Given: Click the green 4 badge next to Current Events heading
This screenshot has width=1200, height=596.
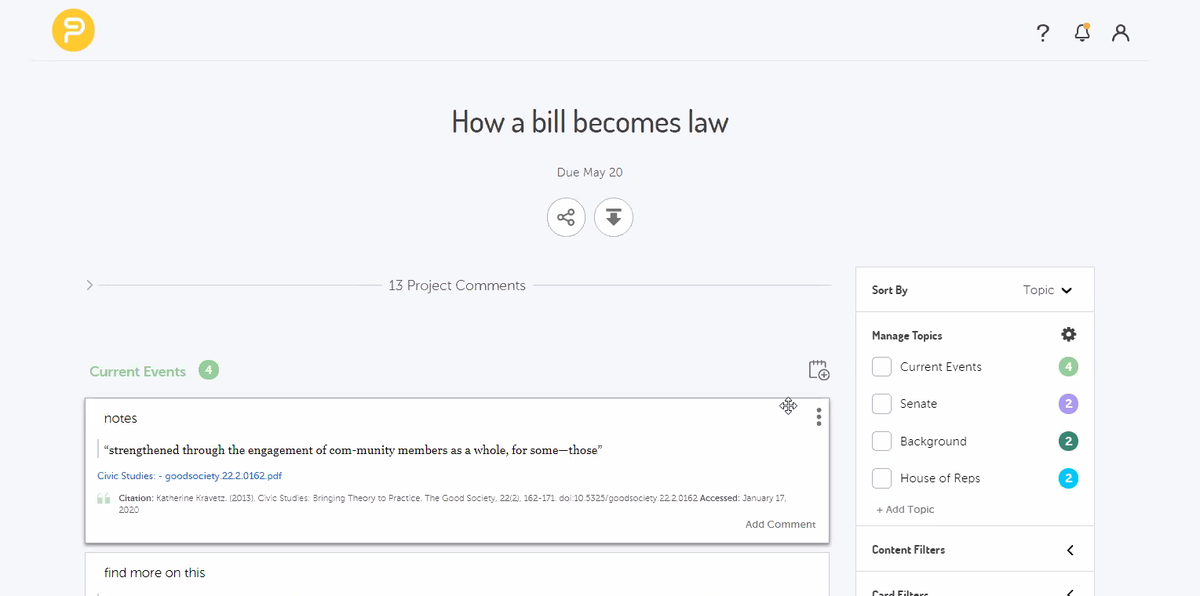Looking at the screenshot, I should (208, 370).
